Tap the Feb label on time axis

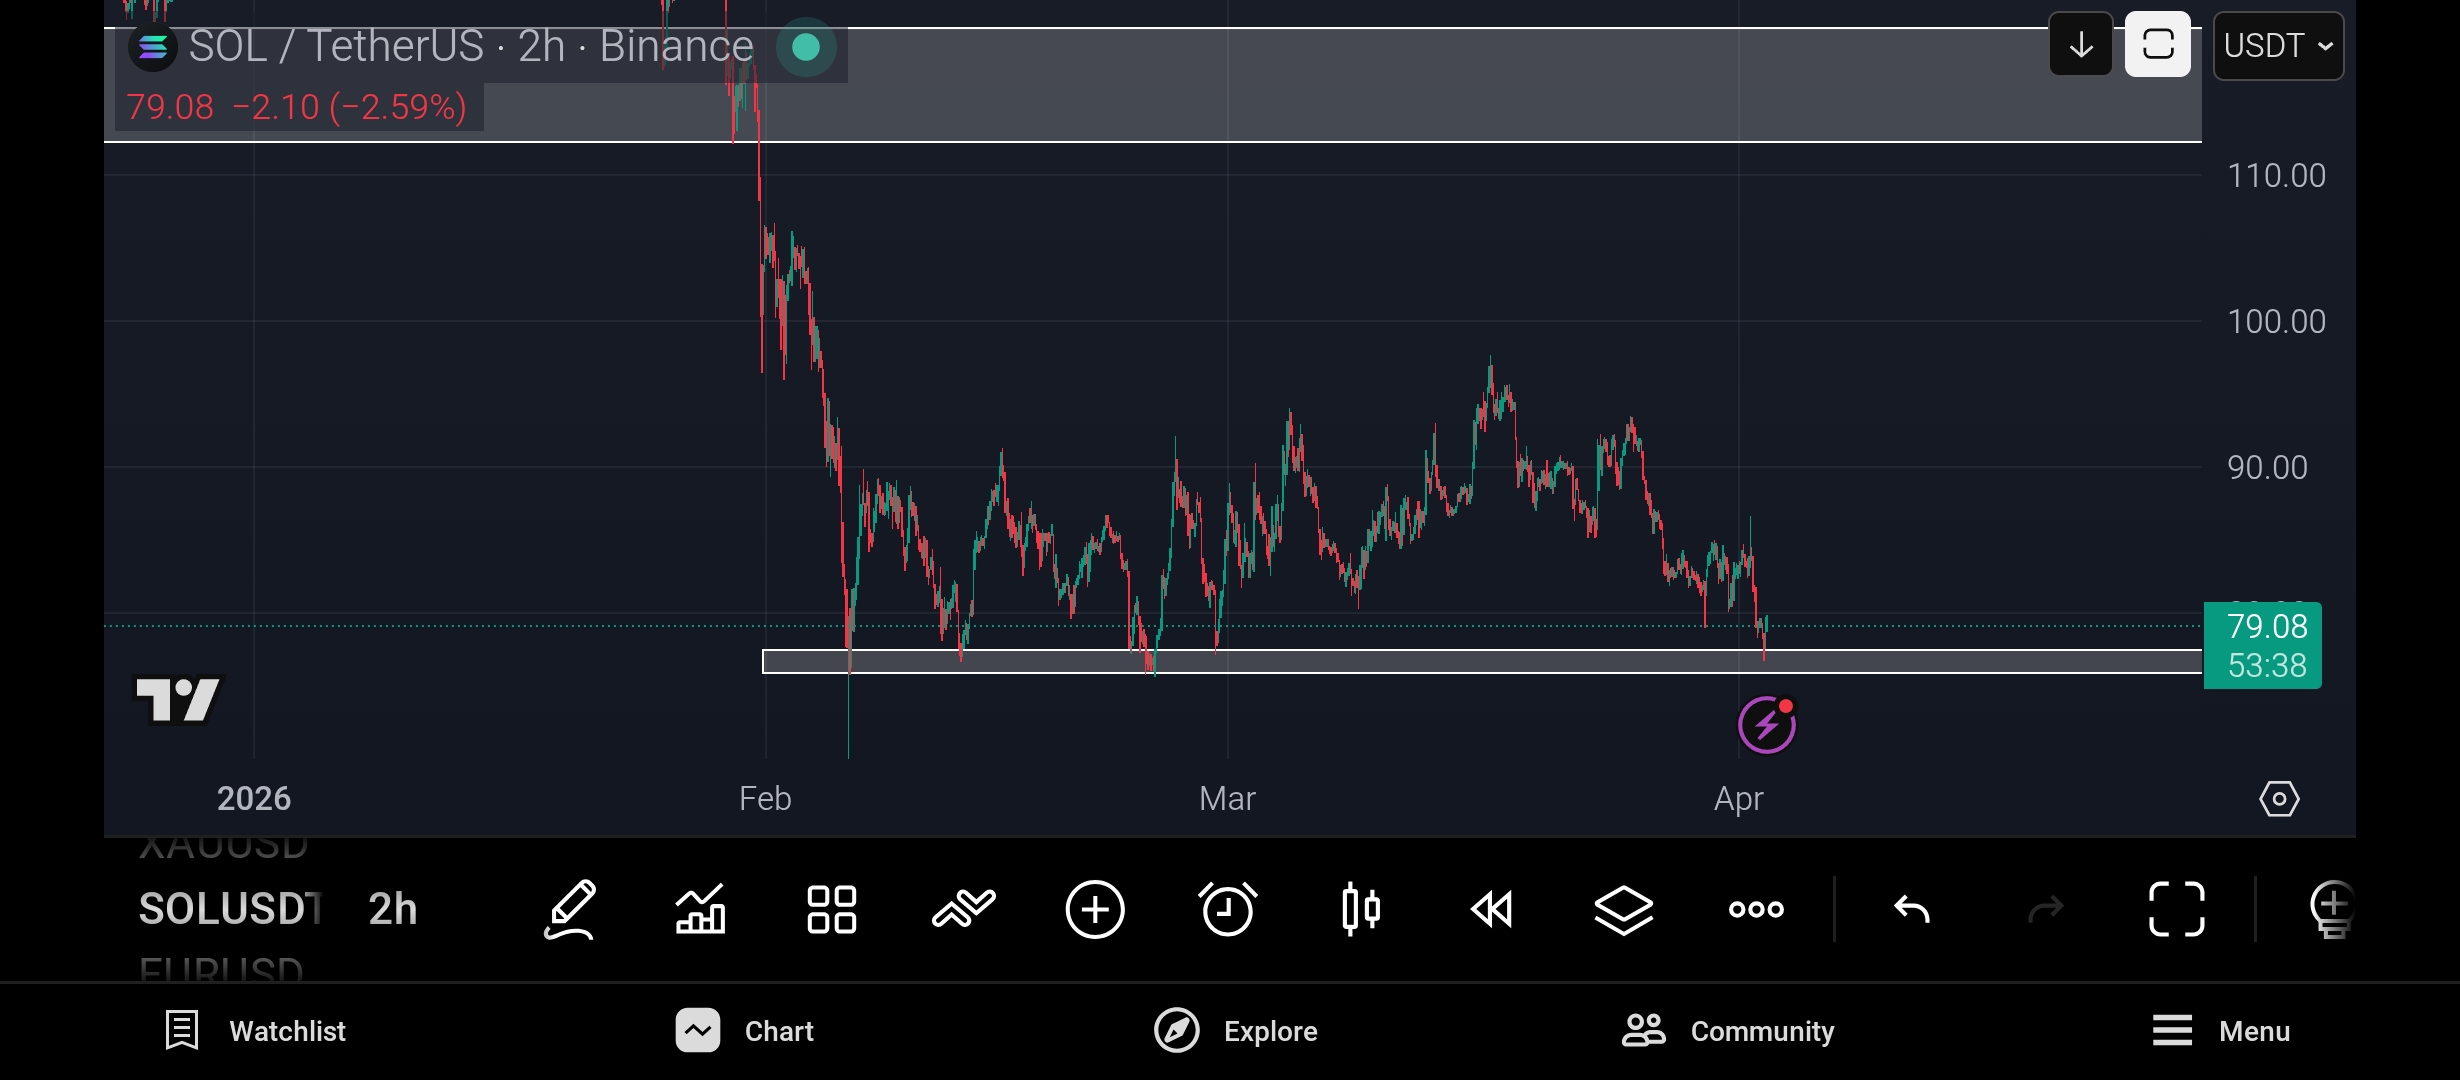(765, 799)
